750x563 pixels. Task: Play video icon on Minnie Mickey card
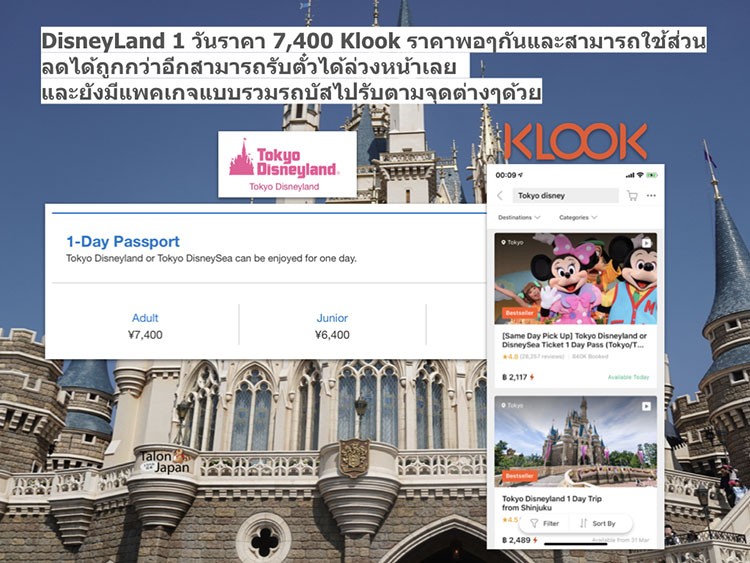pos(646,243)
